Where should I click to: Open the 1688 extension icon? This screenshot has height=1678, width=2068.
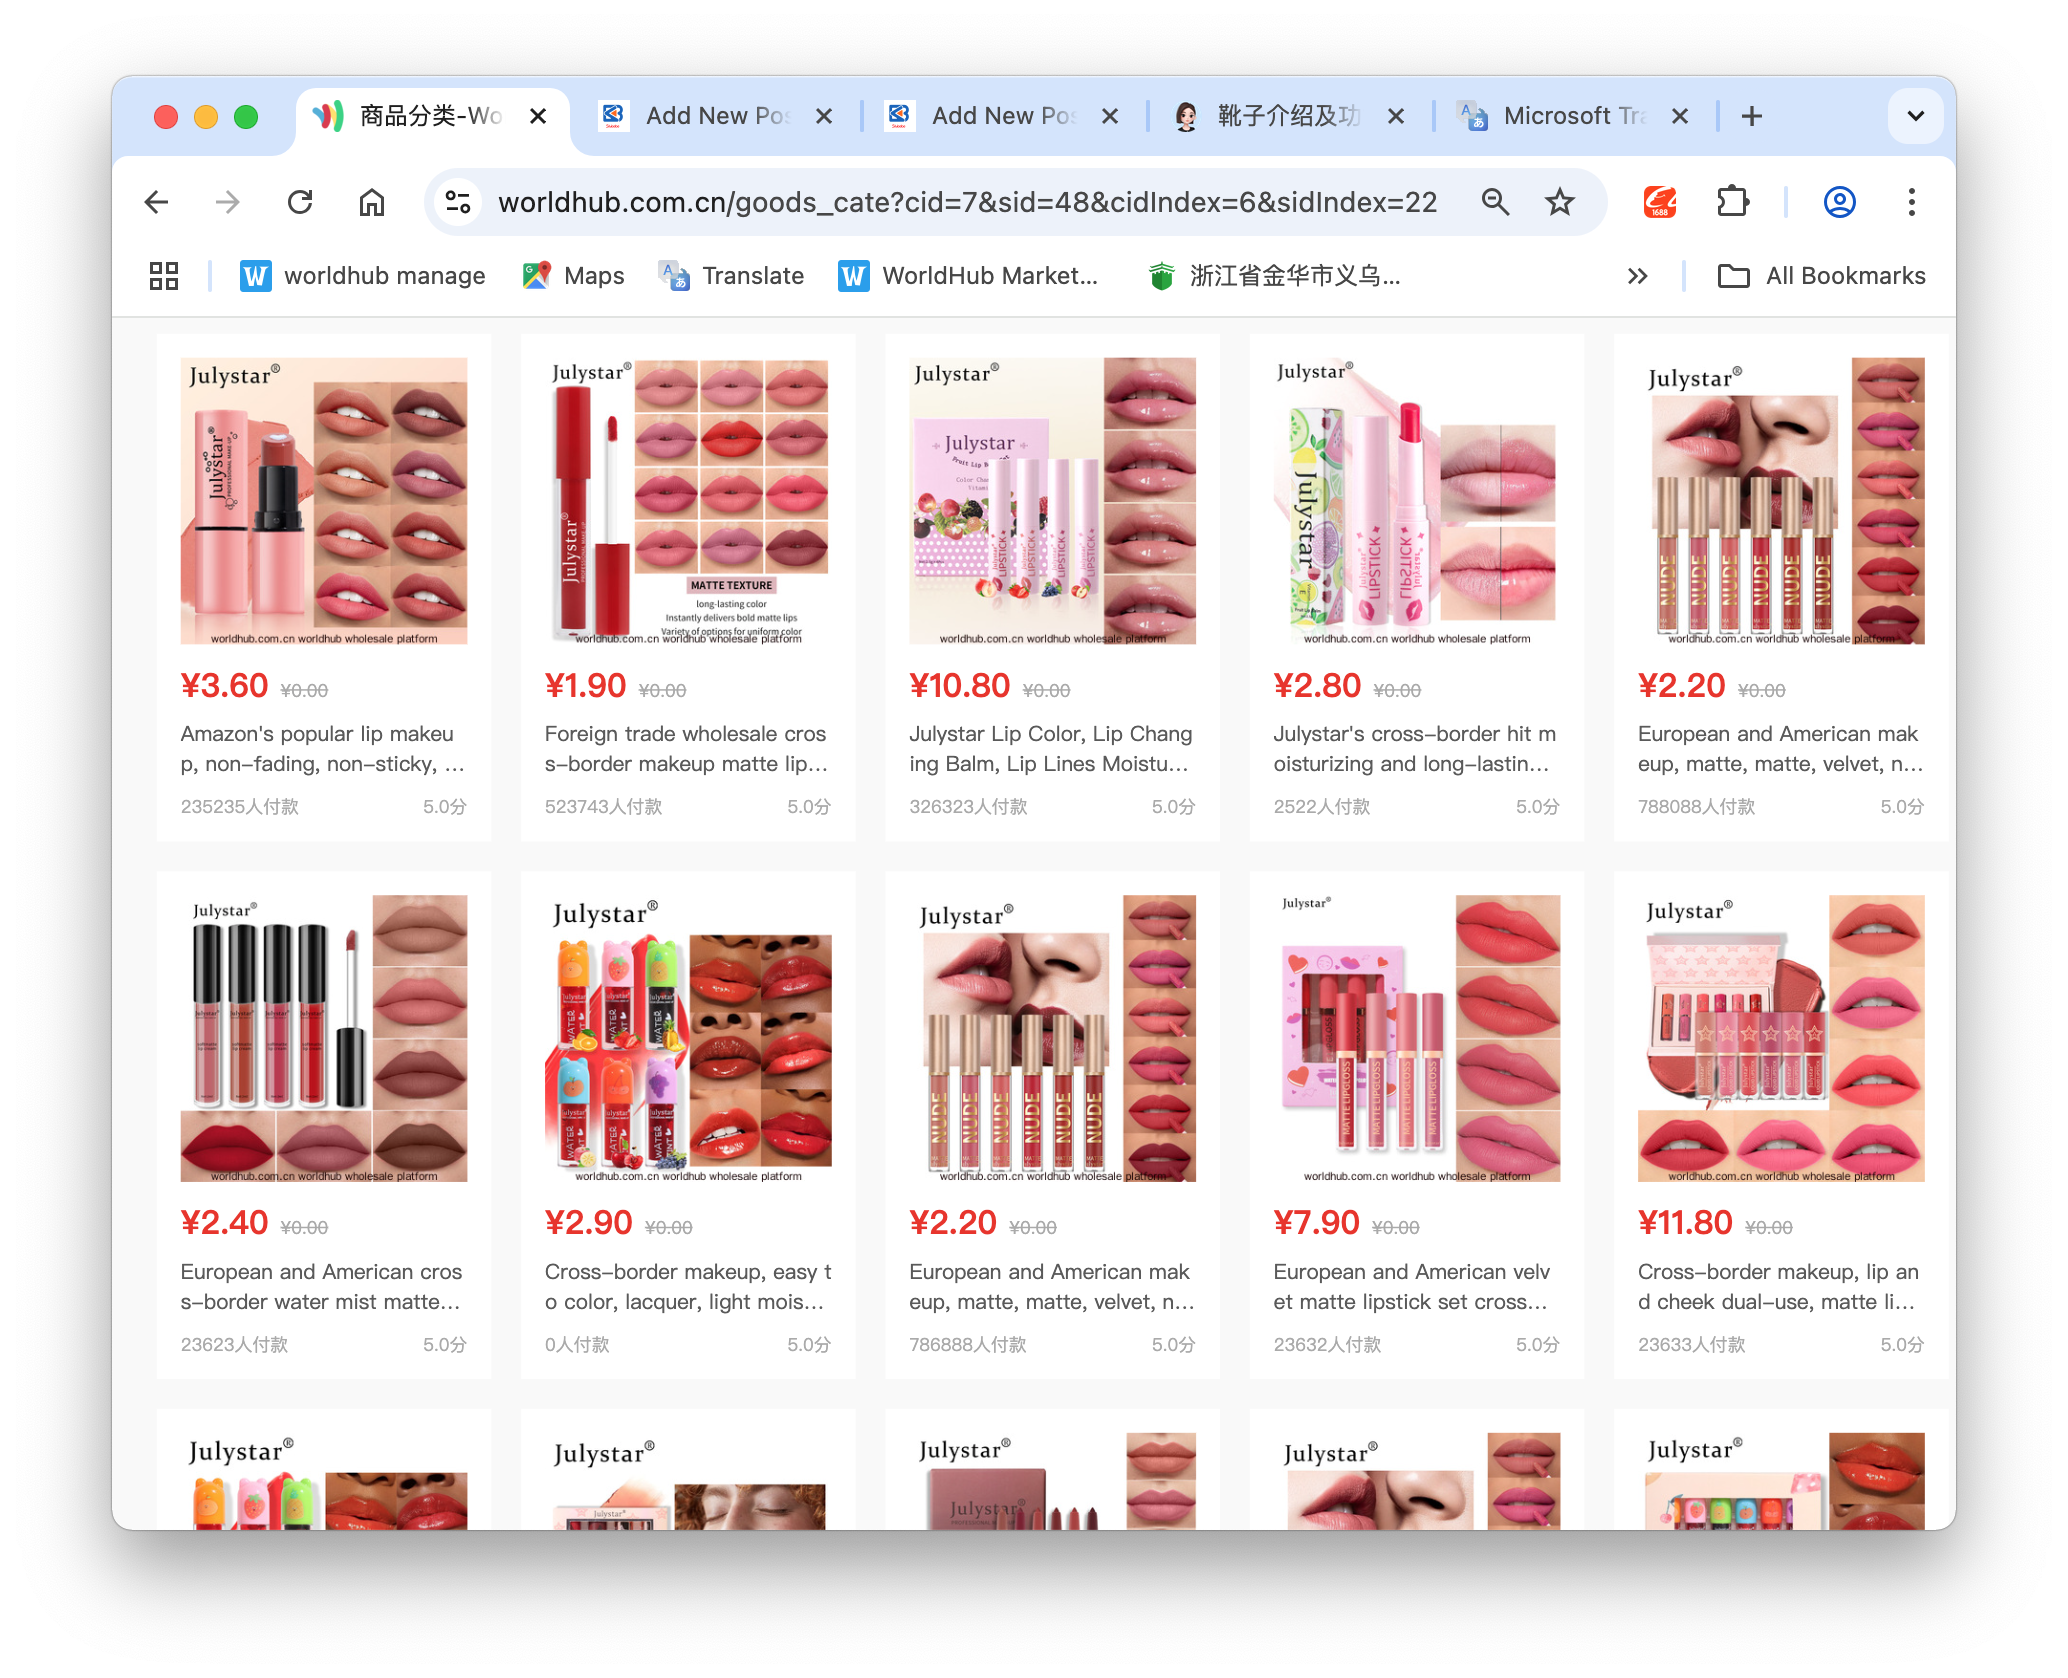coord(1660,203)
